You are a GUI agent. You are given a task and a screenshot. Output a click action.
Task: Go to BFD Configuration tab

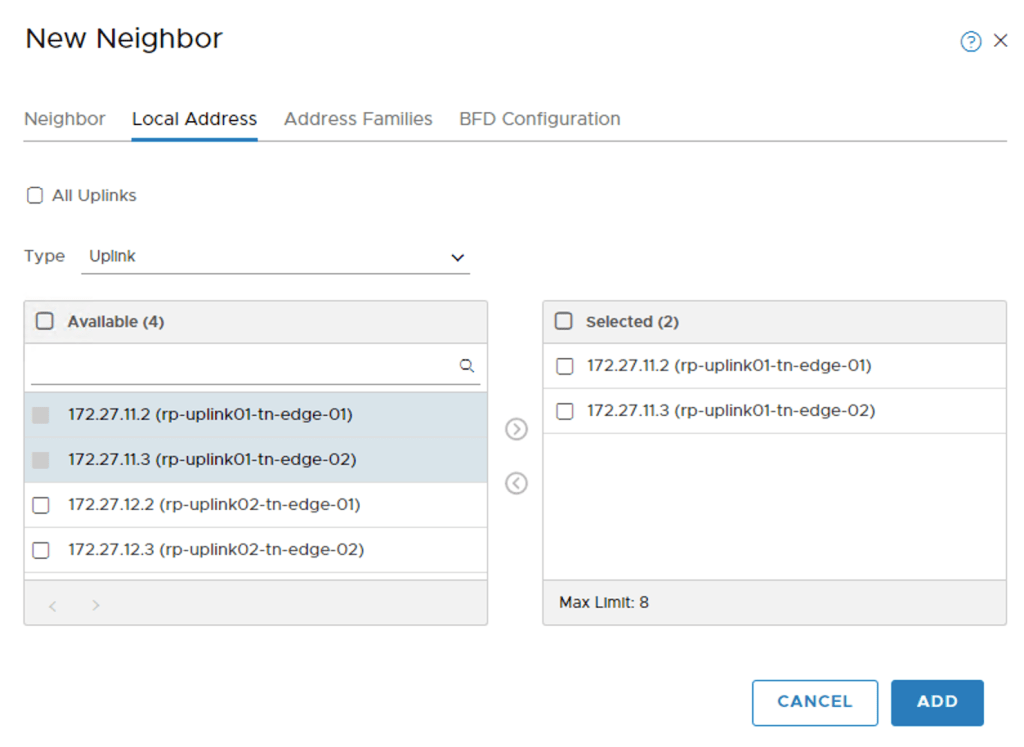pyautogui.click(x=540, y=119)
